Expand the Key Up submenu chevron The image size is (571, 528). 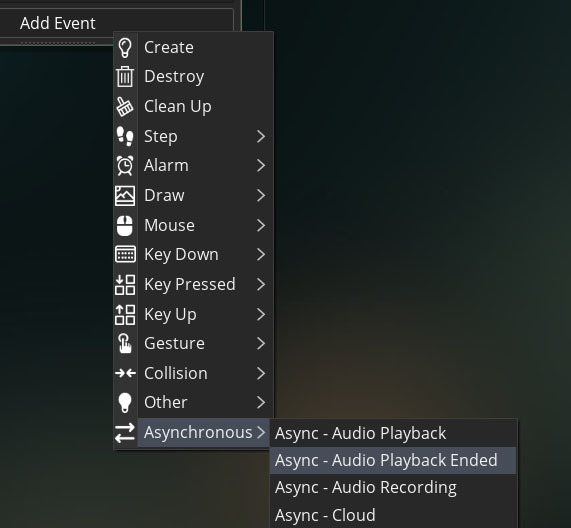click(261, 314)
